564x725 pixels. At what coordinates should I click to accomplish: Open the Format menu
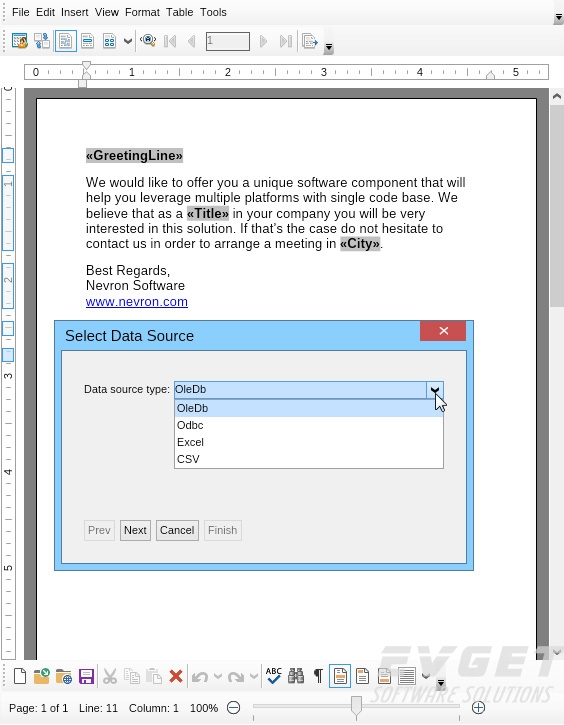(142, 12)
